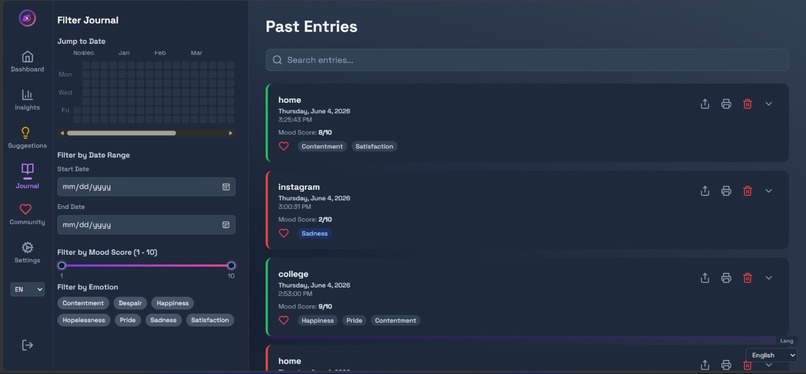The height and width of the screenshot is (374, 806).
Task: Click the Satisfaction tag on the first home entry
Action: point(374,146)
